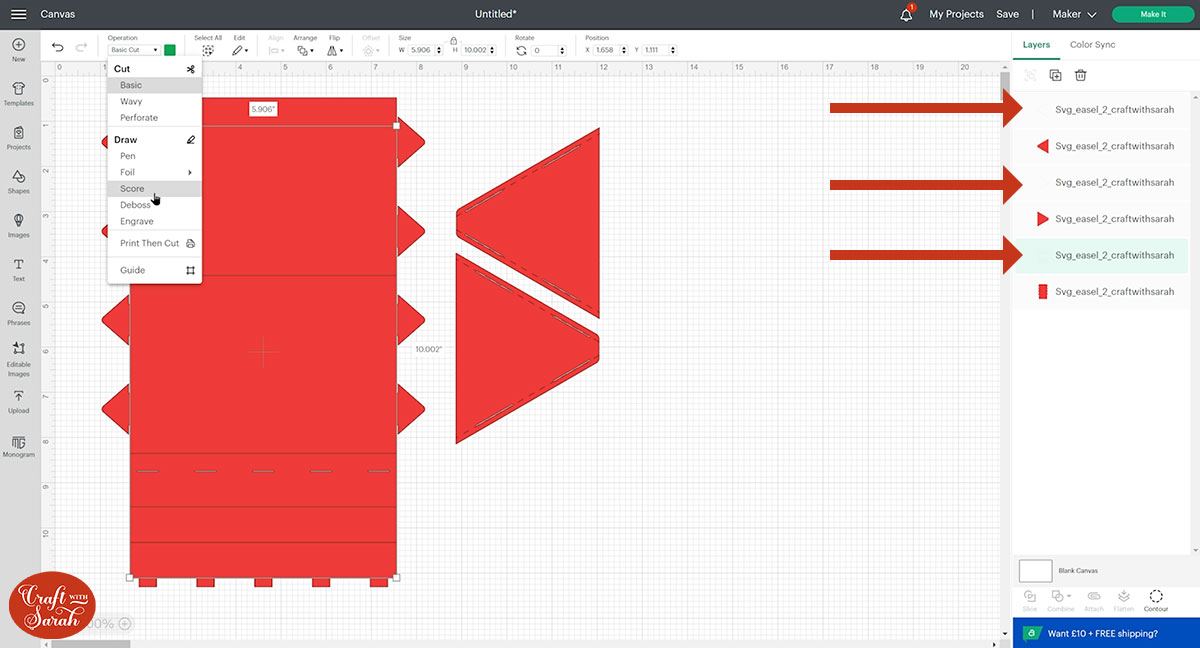Open the green color swatch next to Operation
This screenshot has height=648, width=1200.
(x=170, y=50)
